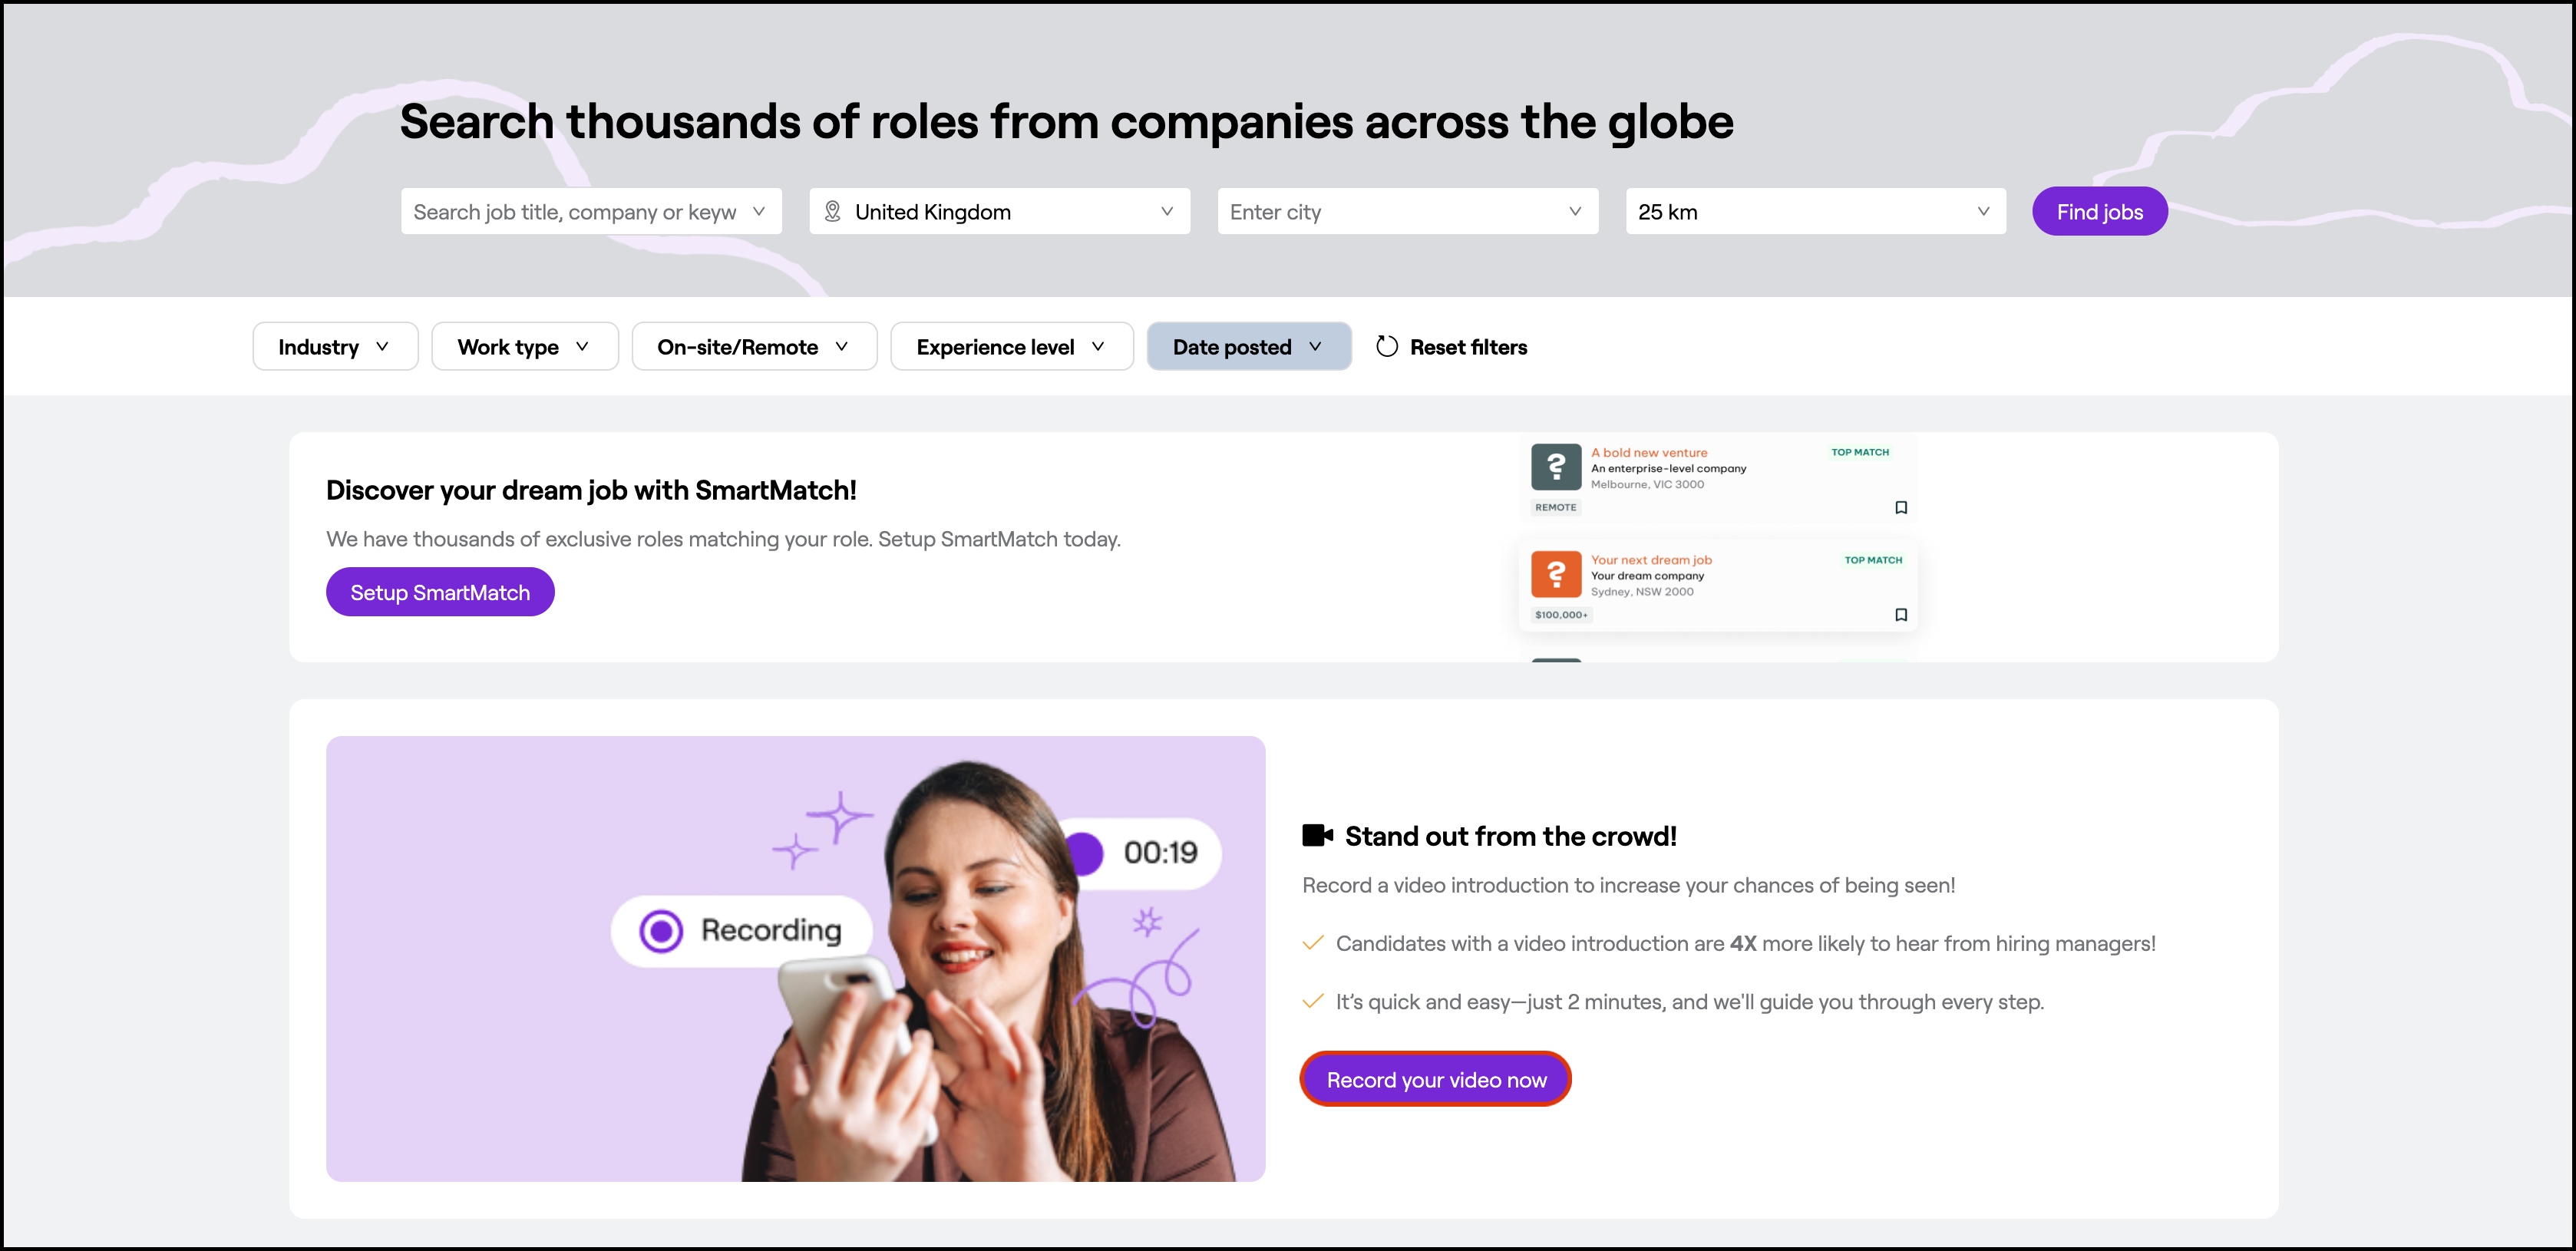The height and width of the screenshot is (1251, 2576).
Task: Click into the Enter city field
Action: pos(1395,211)
